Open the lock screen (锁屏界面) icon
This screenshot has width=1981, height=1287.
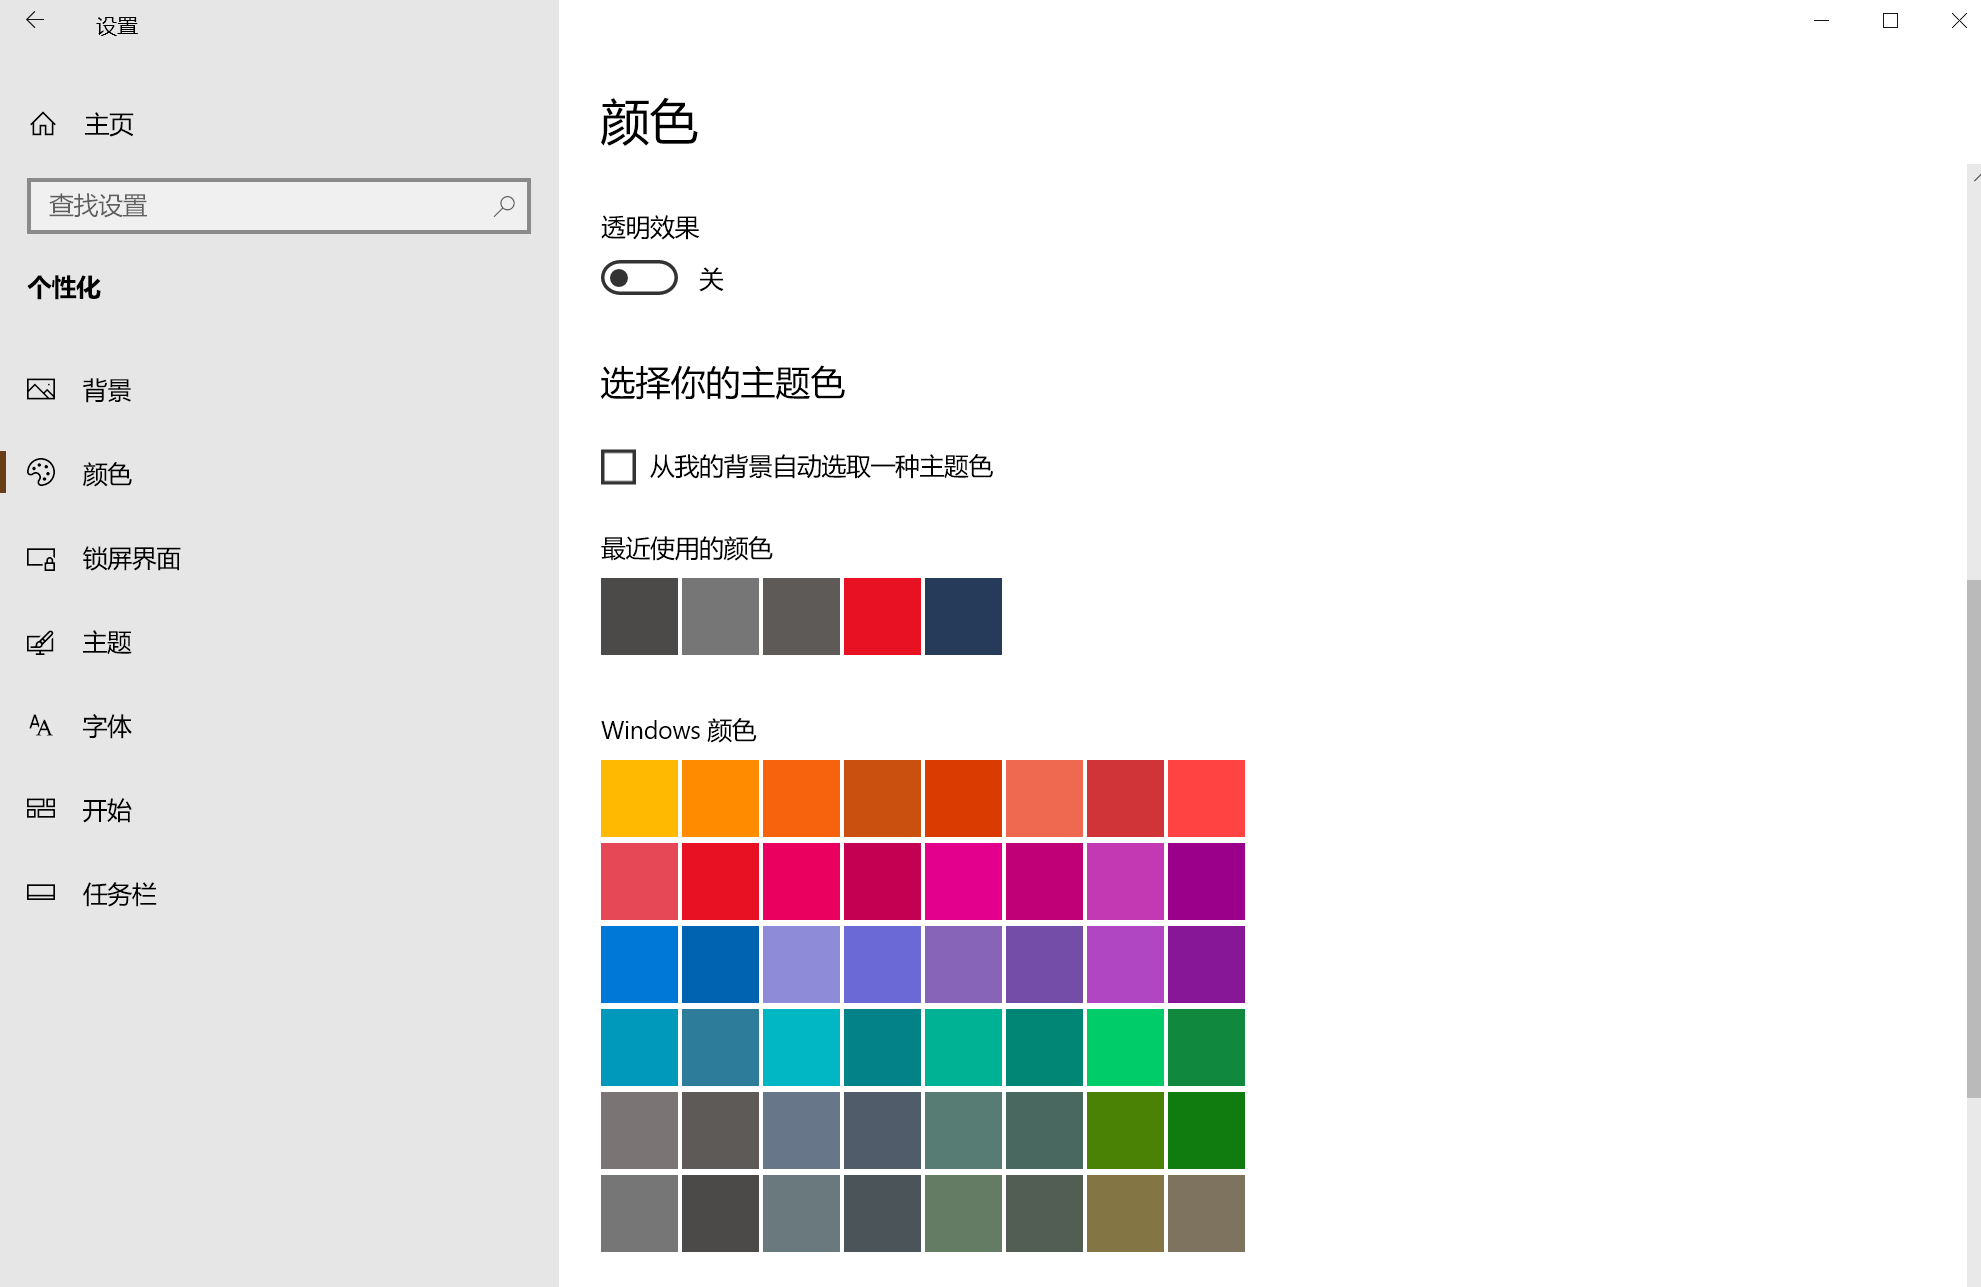(x=41, y=558)
